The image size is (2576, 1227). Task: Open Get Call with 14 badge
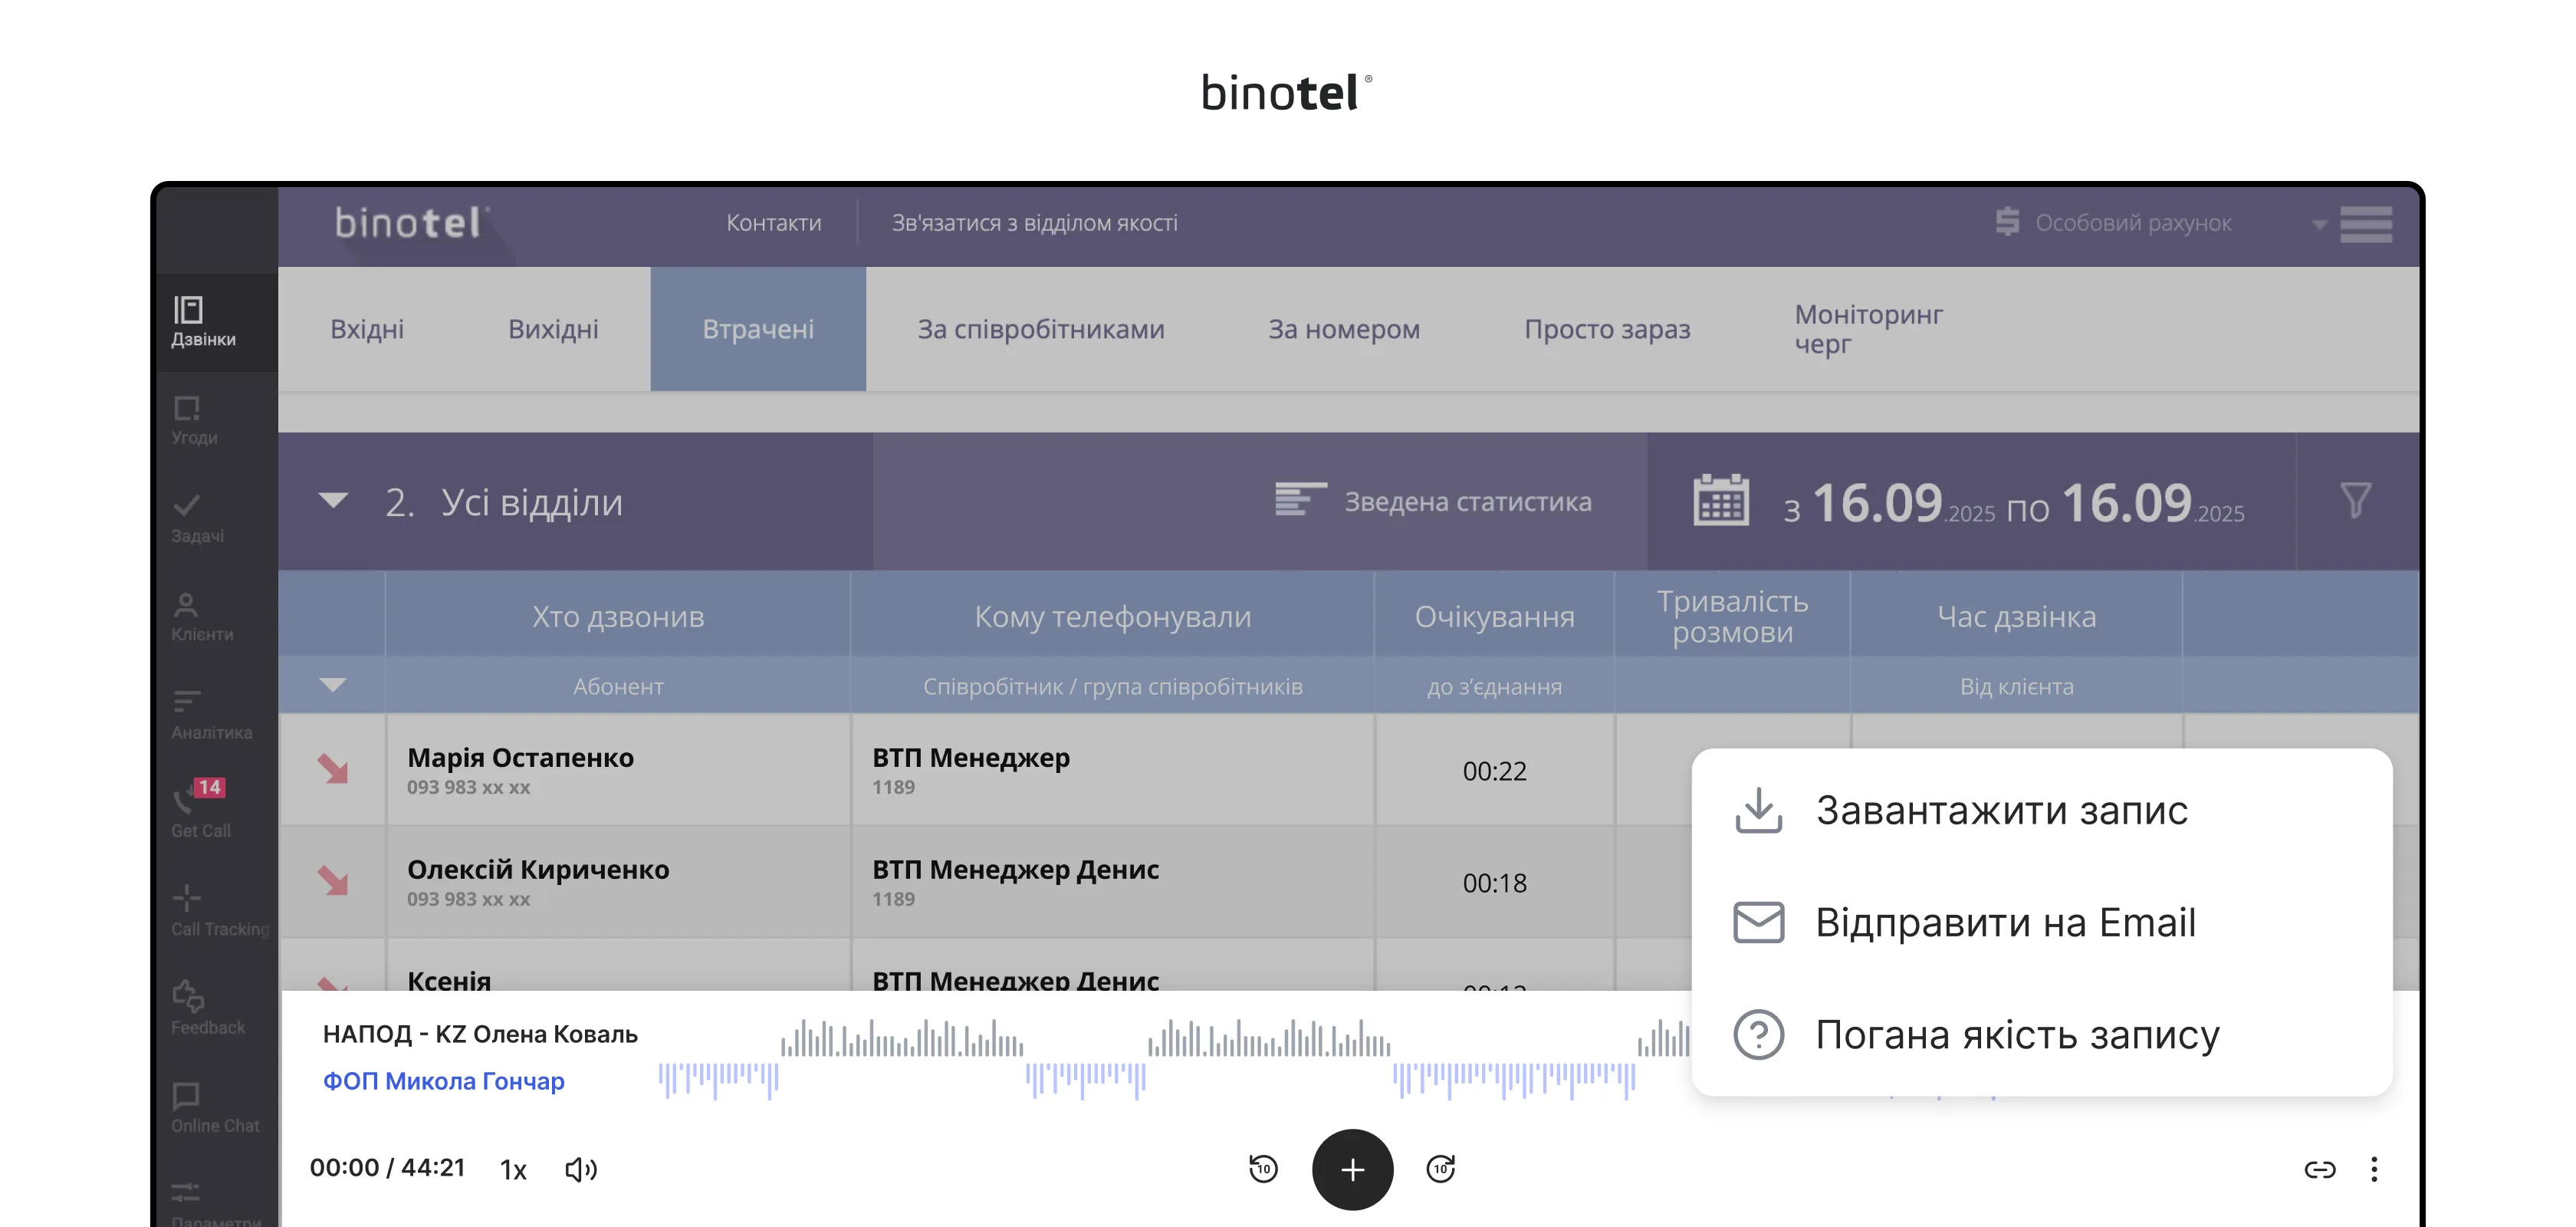point(200,808)
